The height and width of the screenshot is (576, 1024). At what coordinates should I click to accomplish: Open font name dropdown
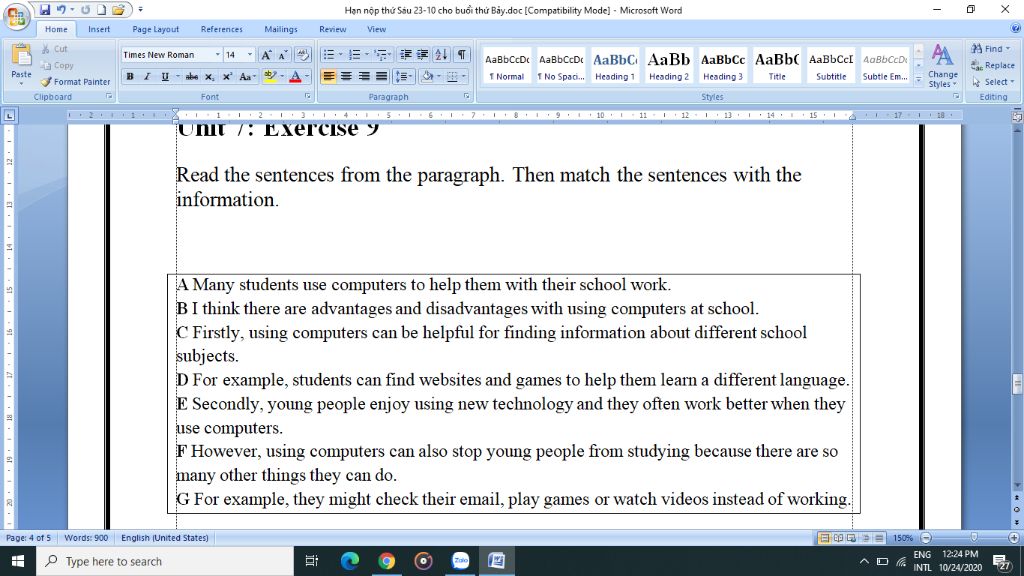pyautogui.click(x=217, y=55)
